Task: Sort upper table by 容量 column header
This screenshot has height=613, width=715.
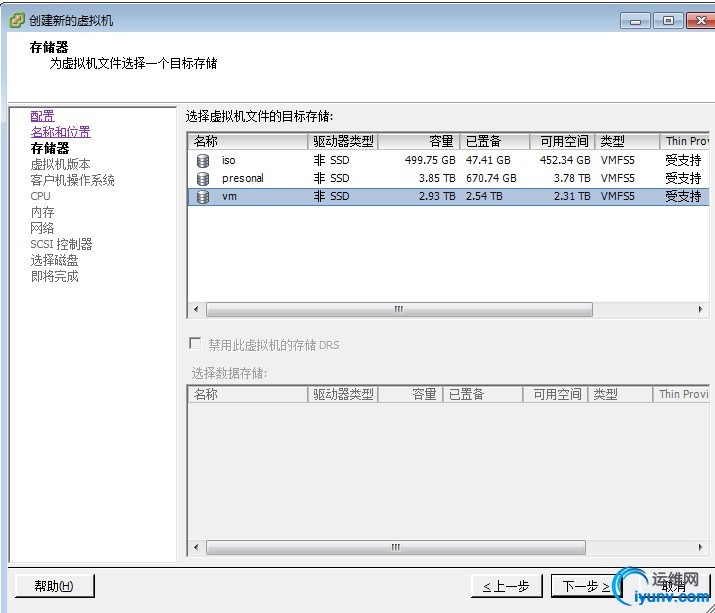Action: point(419,141)
